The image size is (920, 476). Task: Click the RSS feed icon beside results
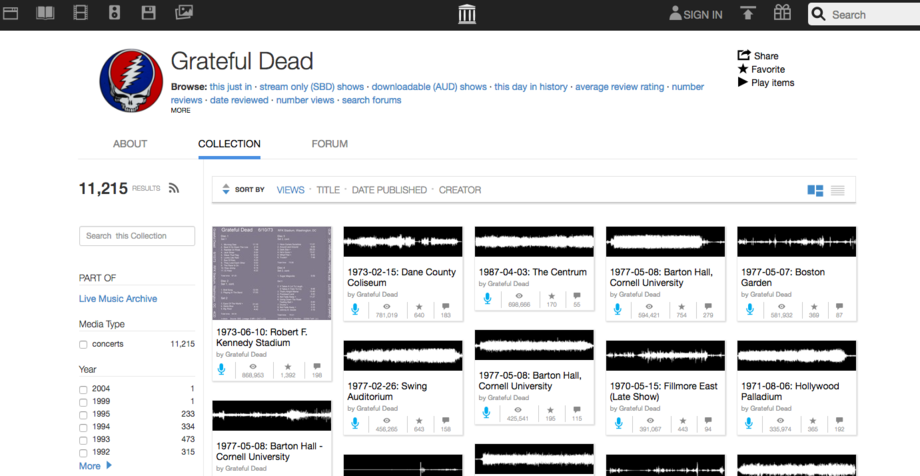[174, 188]
